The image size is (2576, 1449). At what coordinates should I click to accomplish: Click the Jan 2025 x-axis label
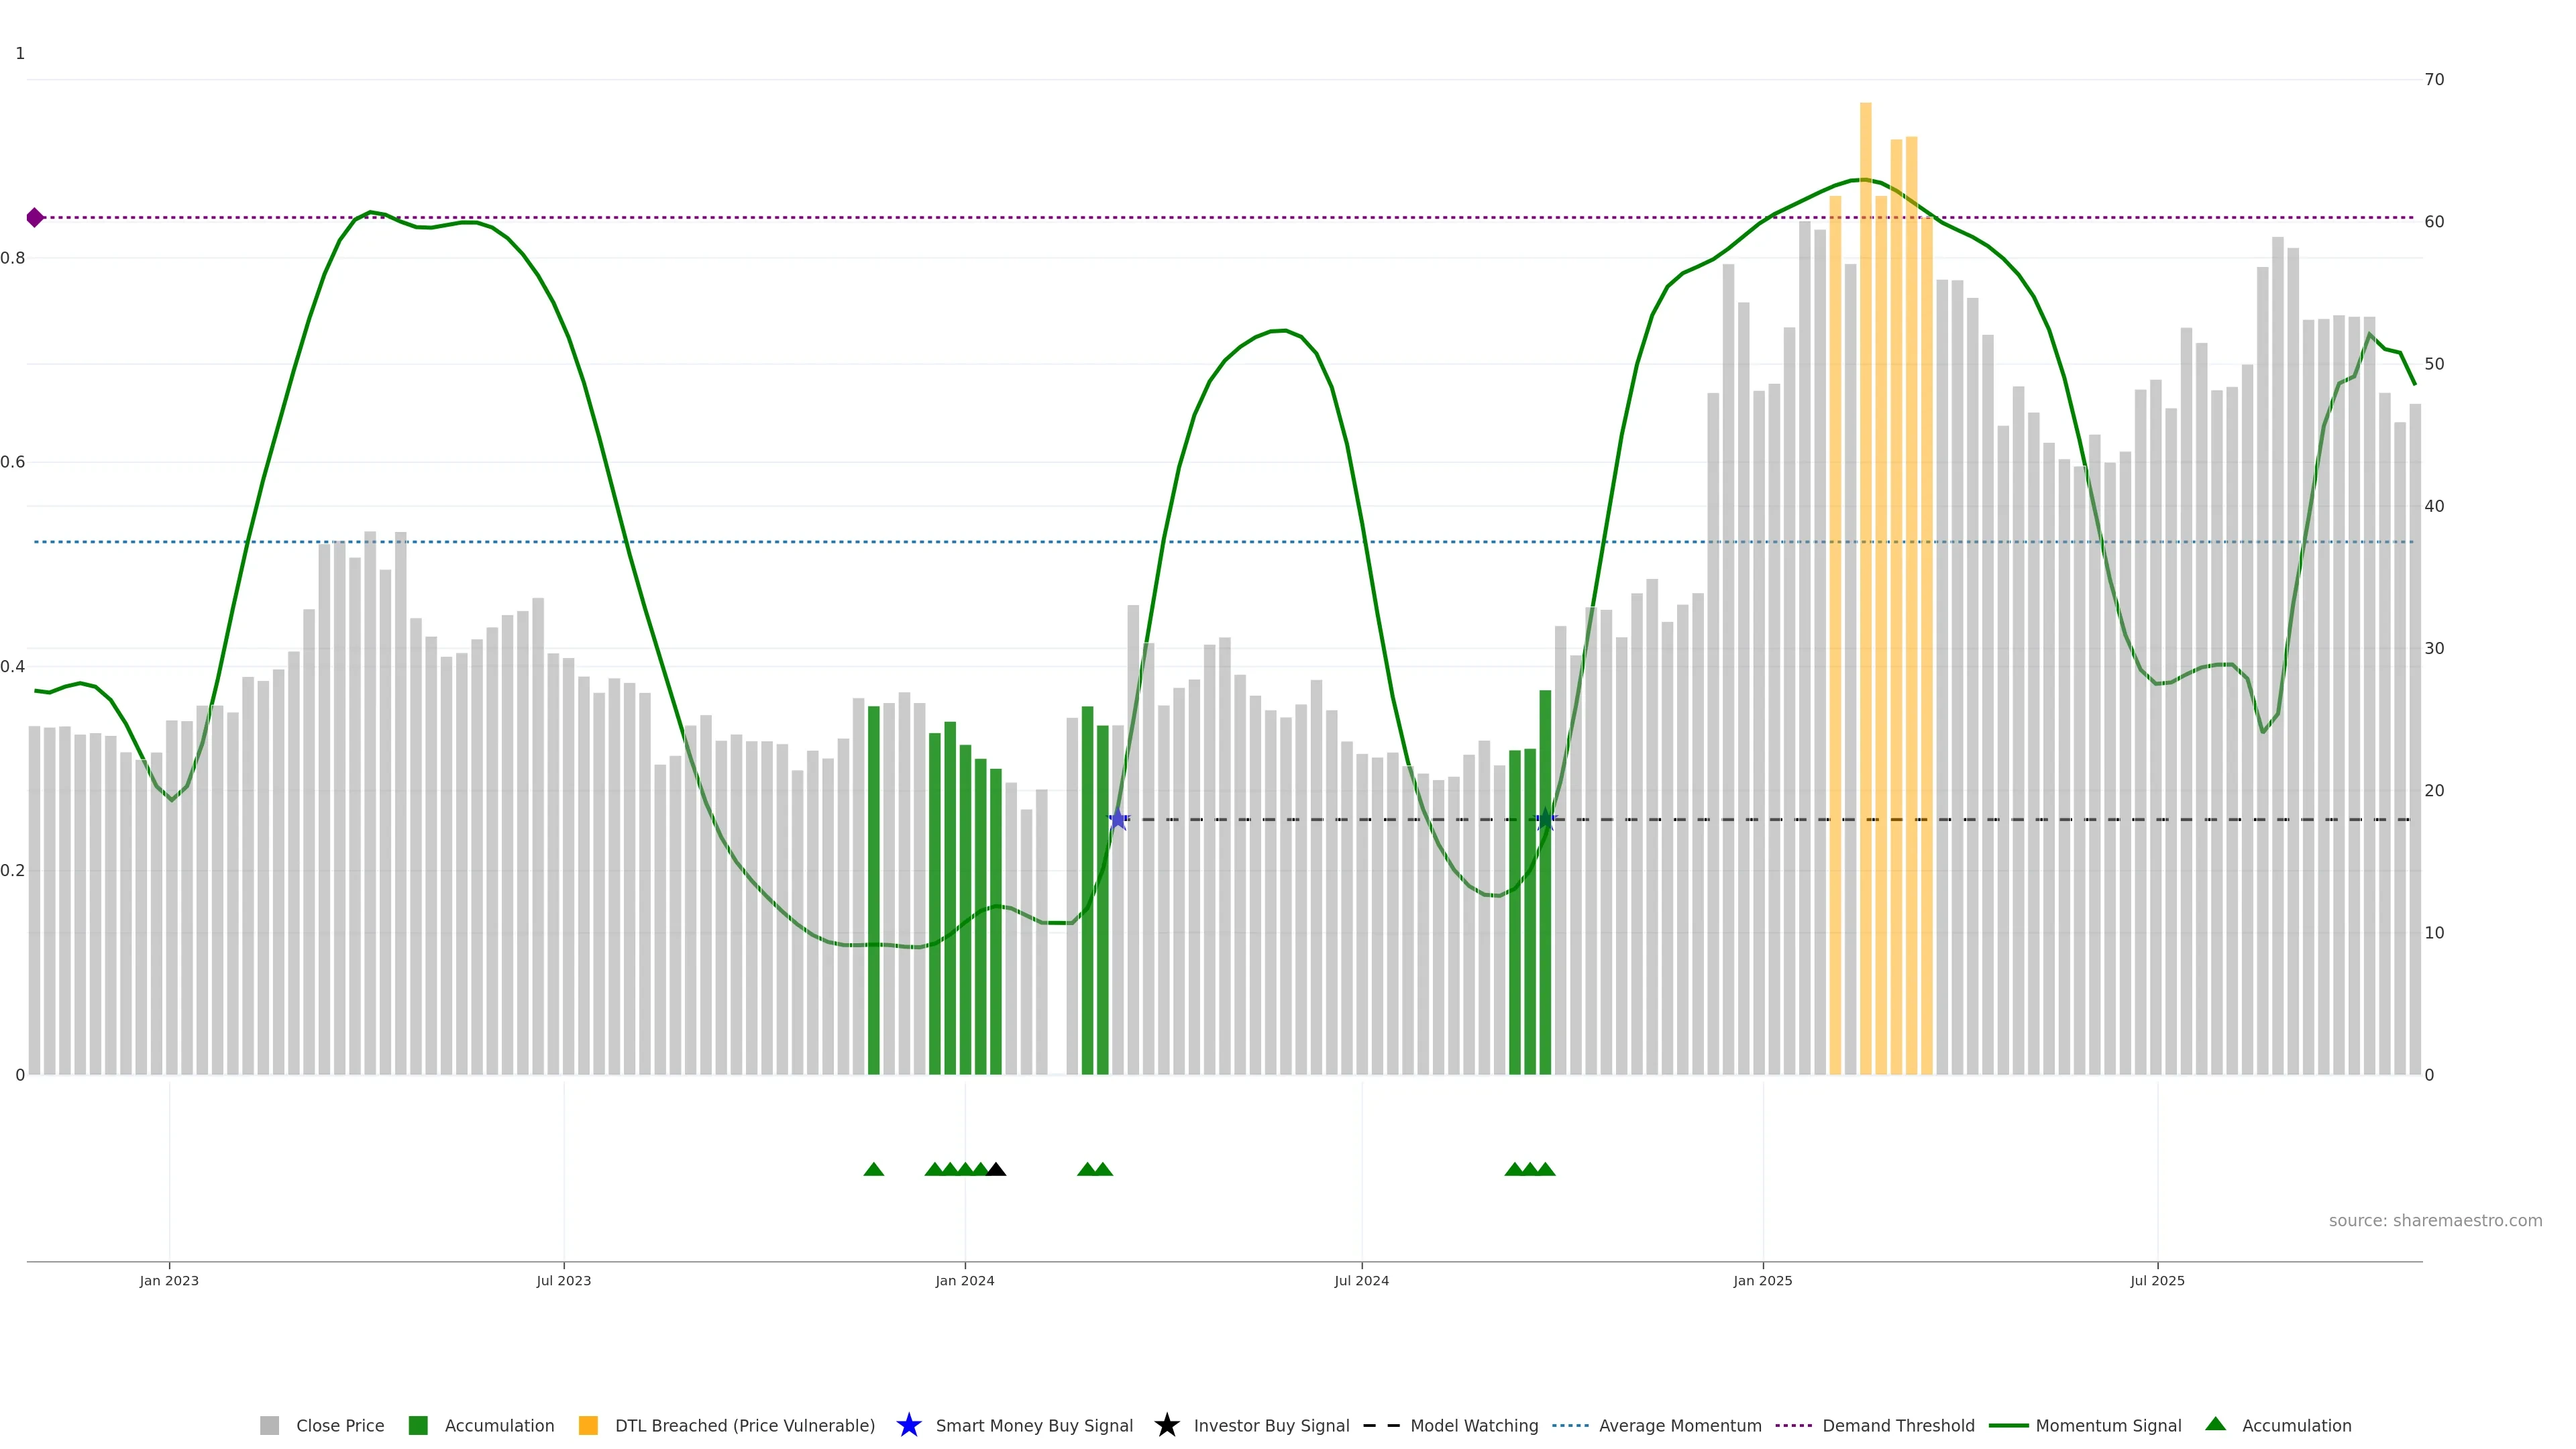[x=1762, y=1280]
